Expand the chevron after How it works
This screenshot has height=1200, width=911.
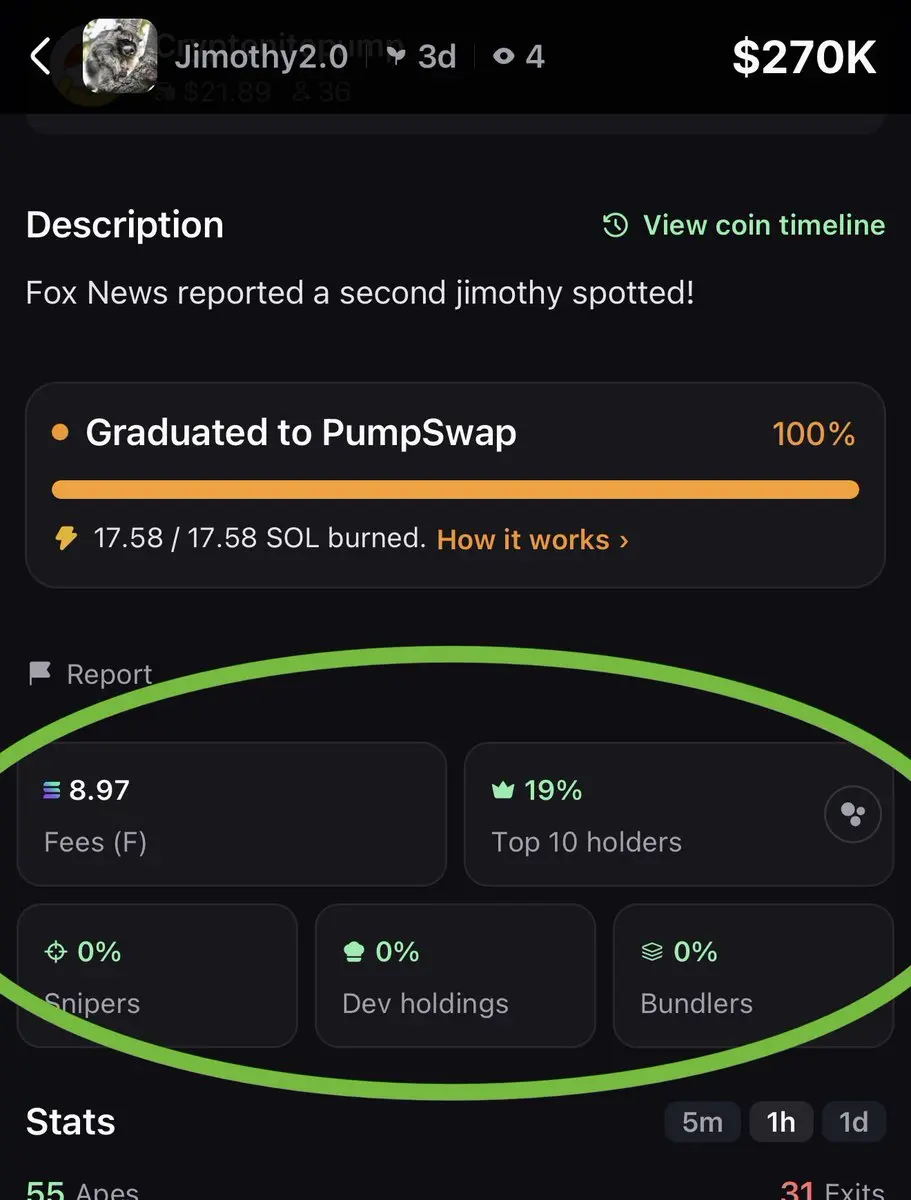coord(624,541)
